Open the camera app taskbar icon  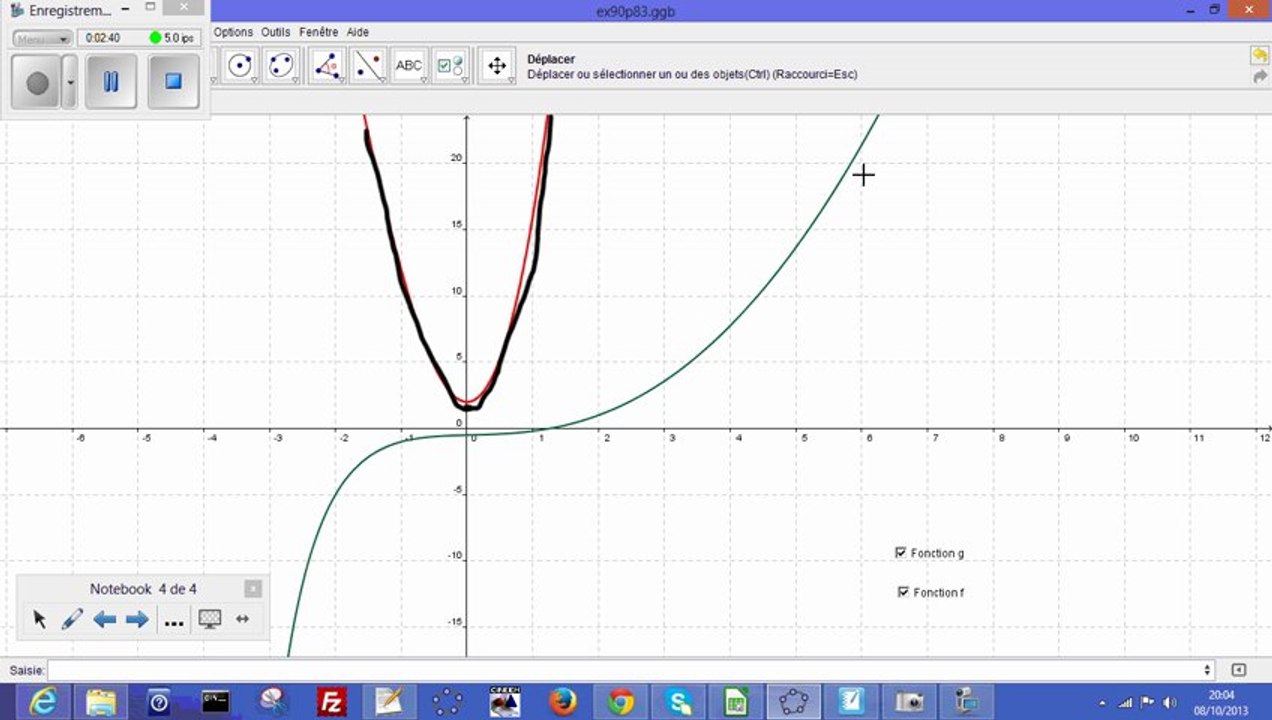(x=910, y=702)
